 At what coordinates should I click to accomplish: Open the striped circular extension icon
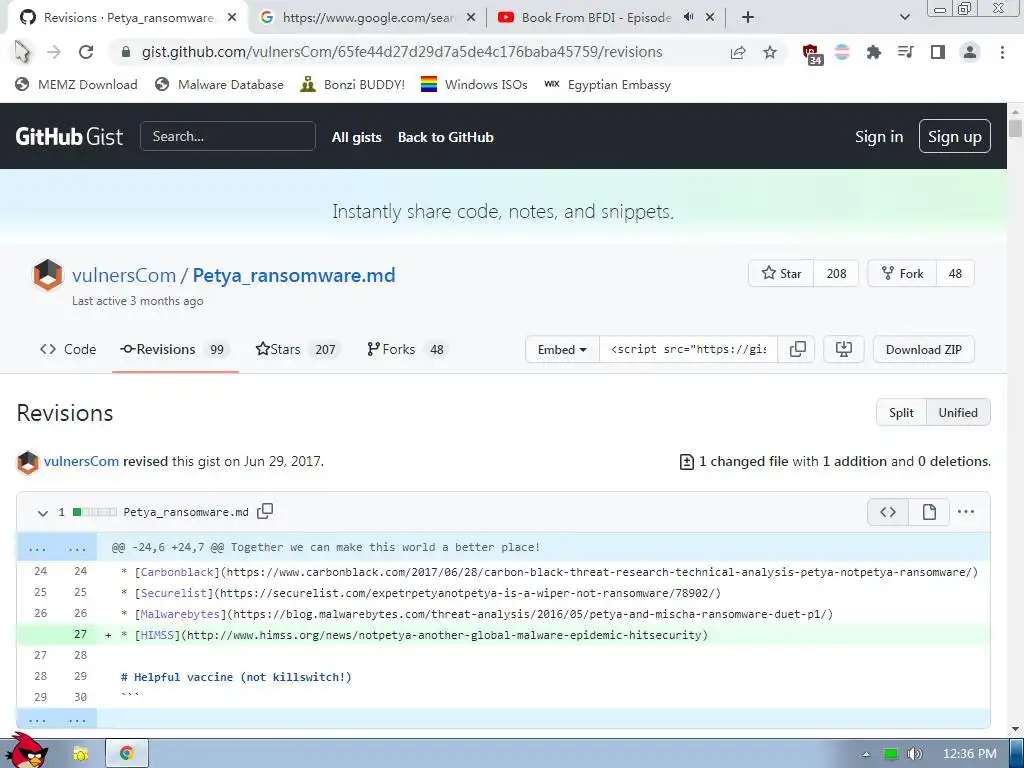842,52
